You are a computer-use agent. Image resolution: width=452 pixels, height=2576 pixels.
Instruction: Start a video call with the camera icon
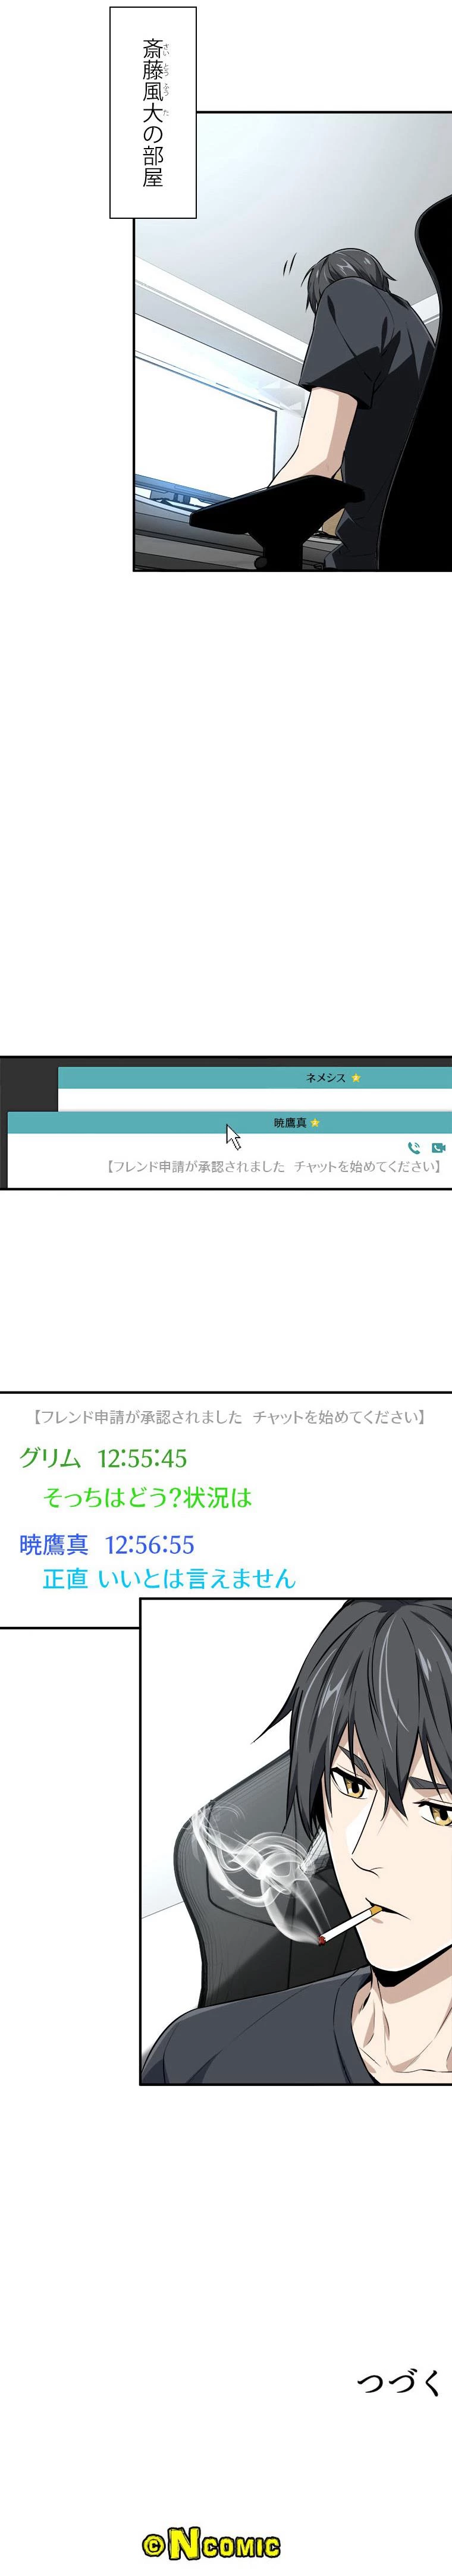[438, 1148]
